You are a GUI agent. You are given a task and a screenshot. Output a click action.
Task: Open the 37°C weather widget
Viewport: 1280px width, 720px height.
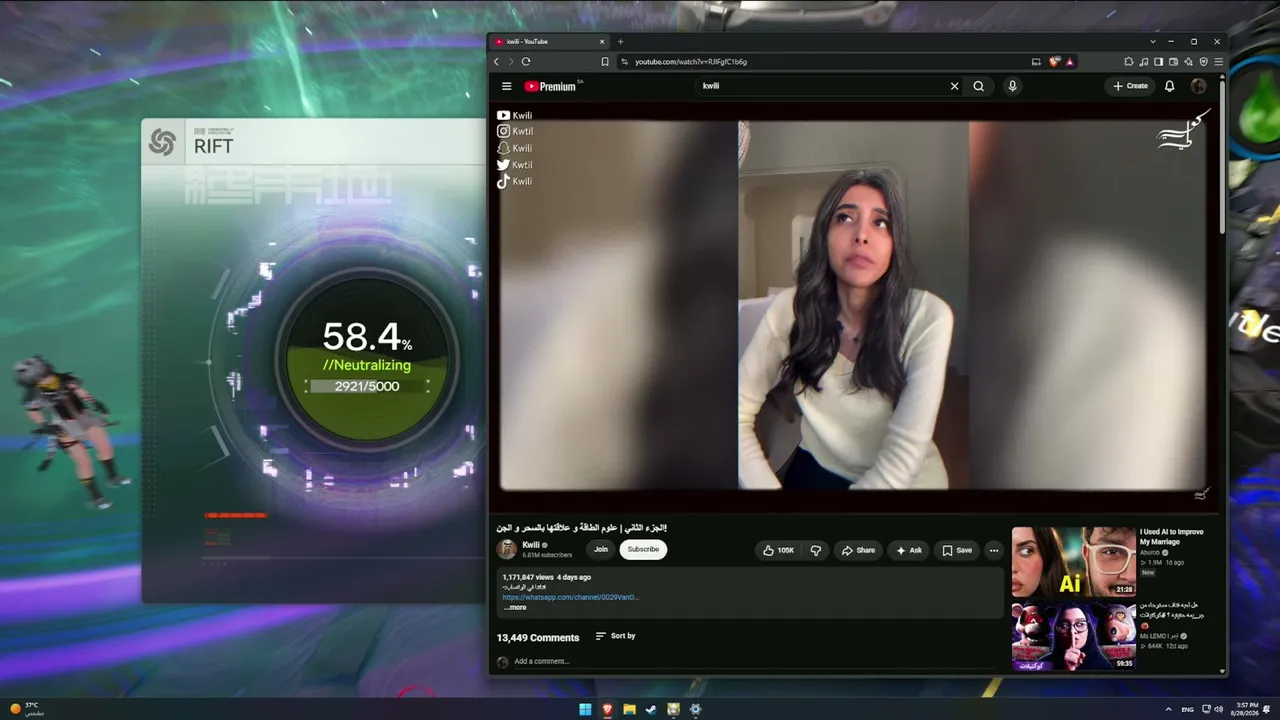point(26,709)
